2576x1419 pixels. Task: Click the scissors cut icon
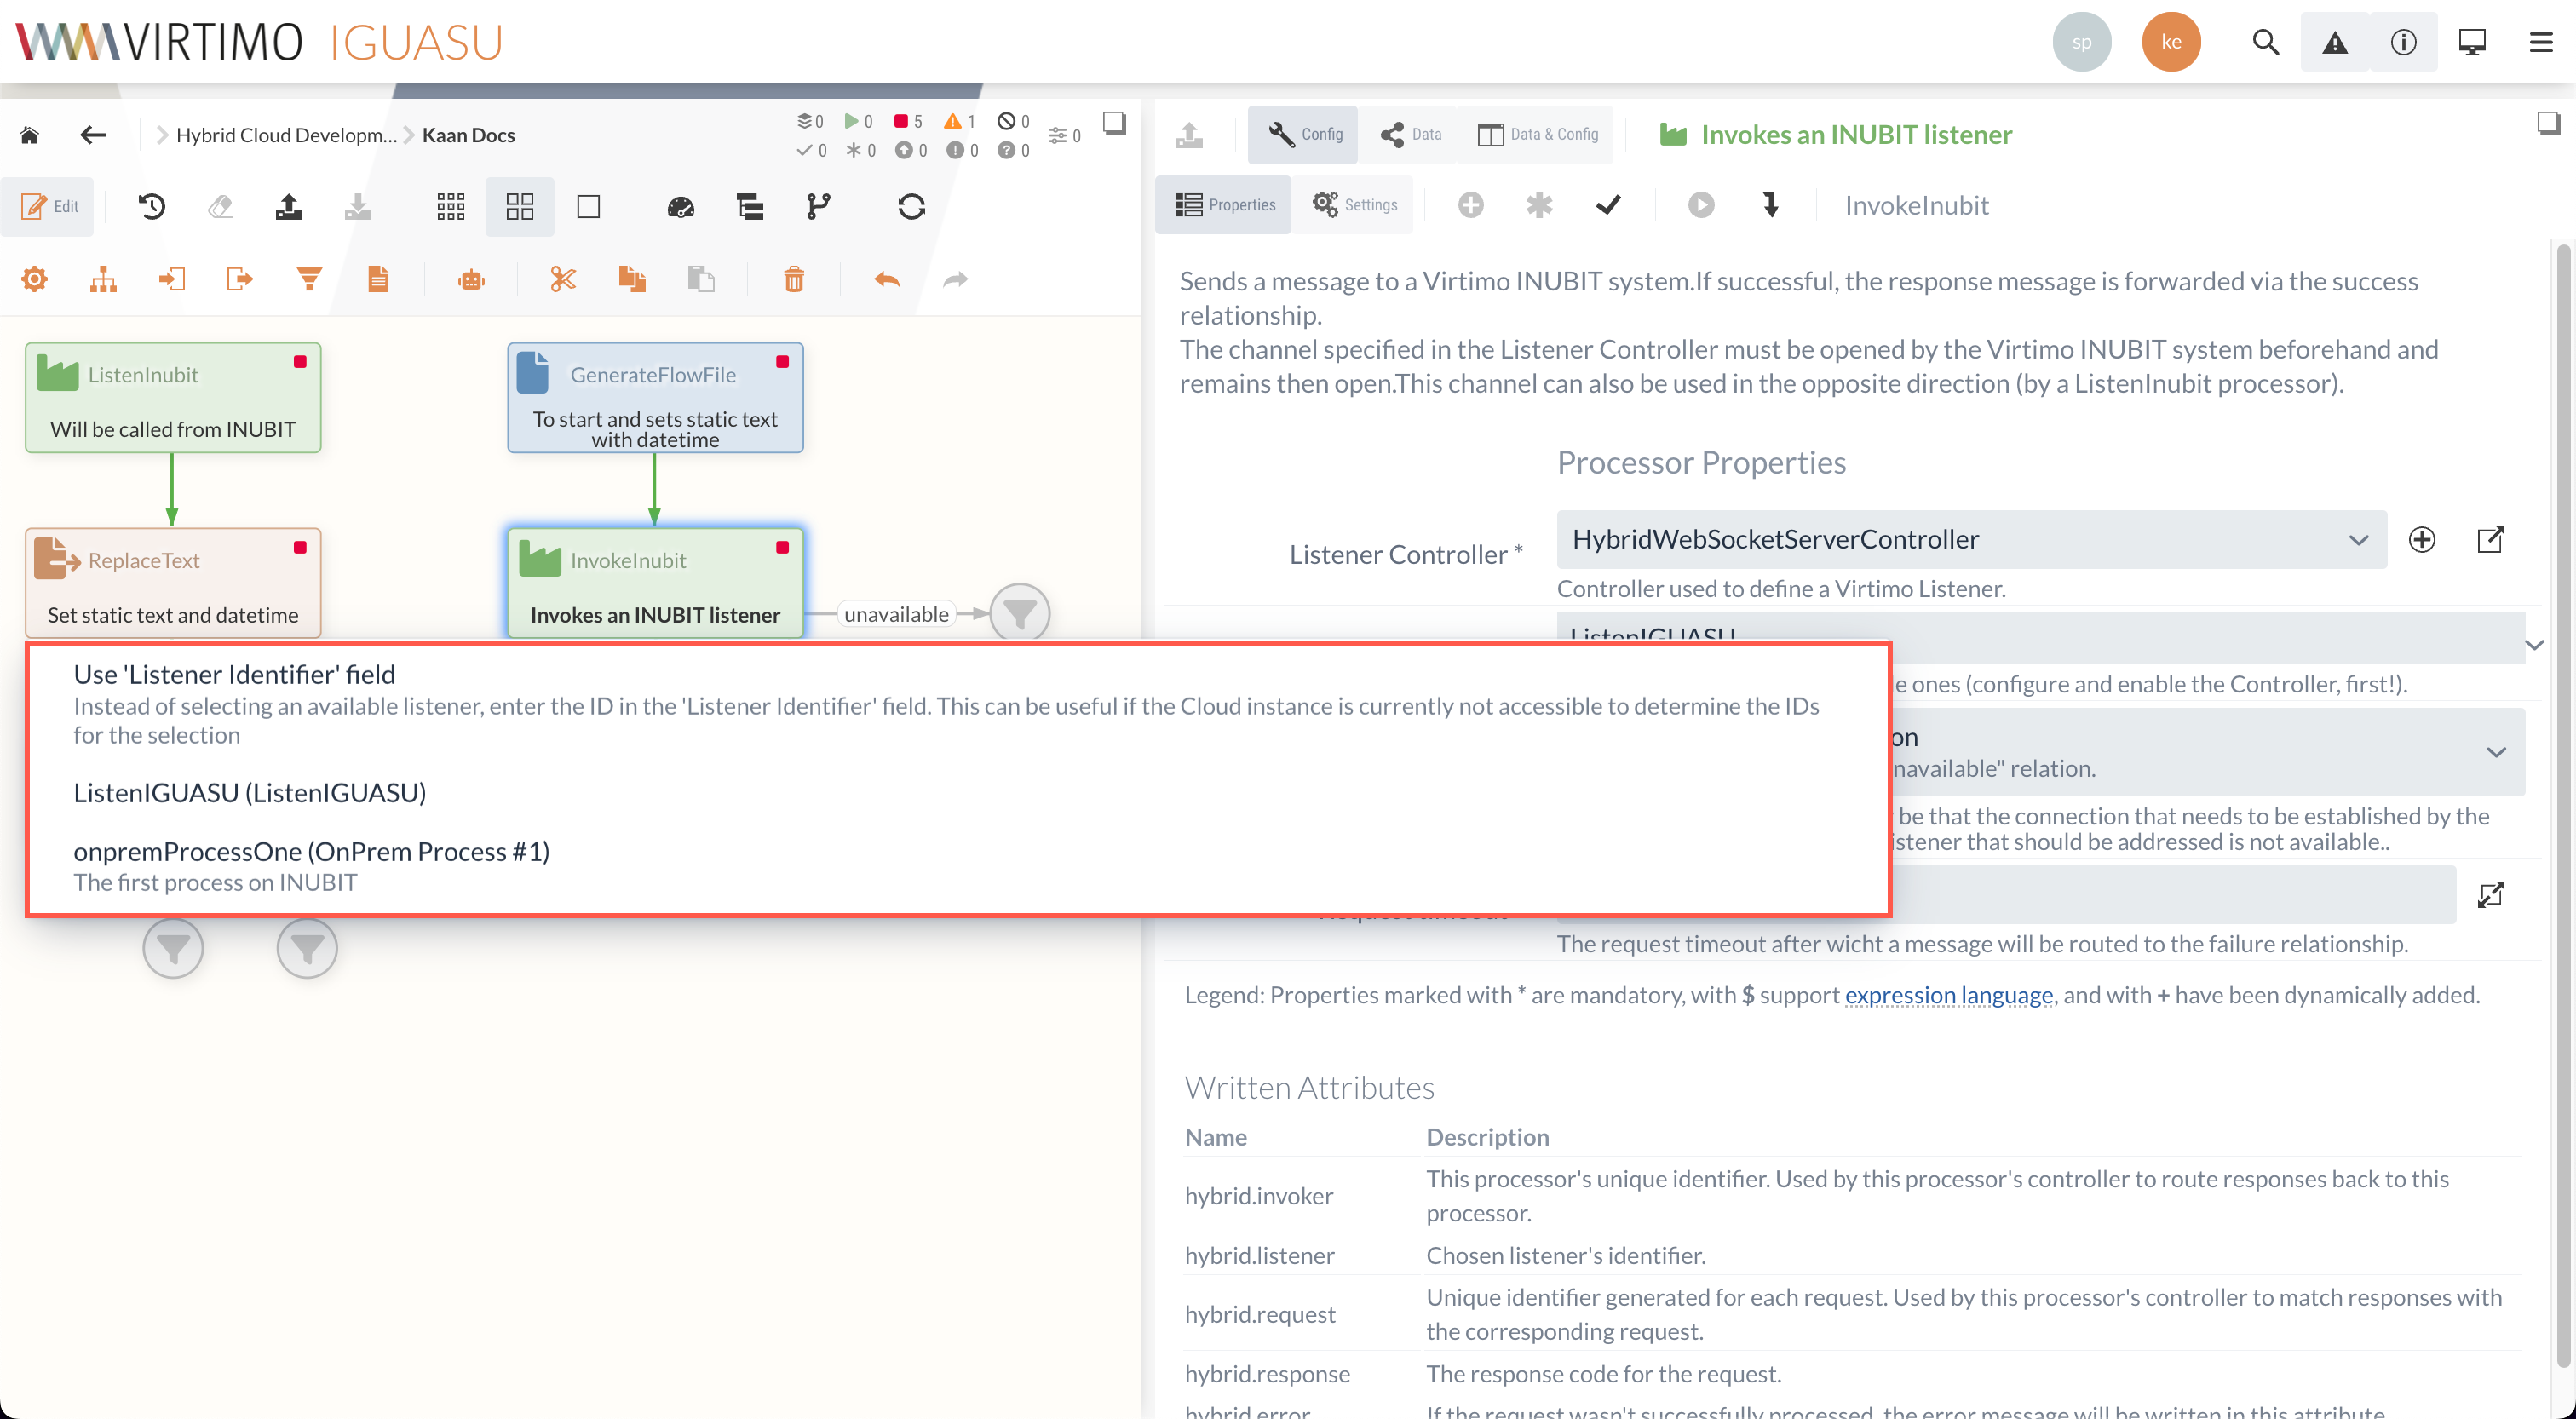pyautogui.click(x=562, y=279)
